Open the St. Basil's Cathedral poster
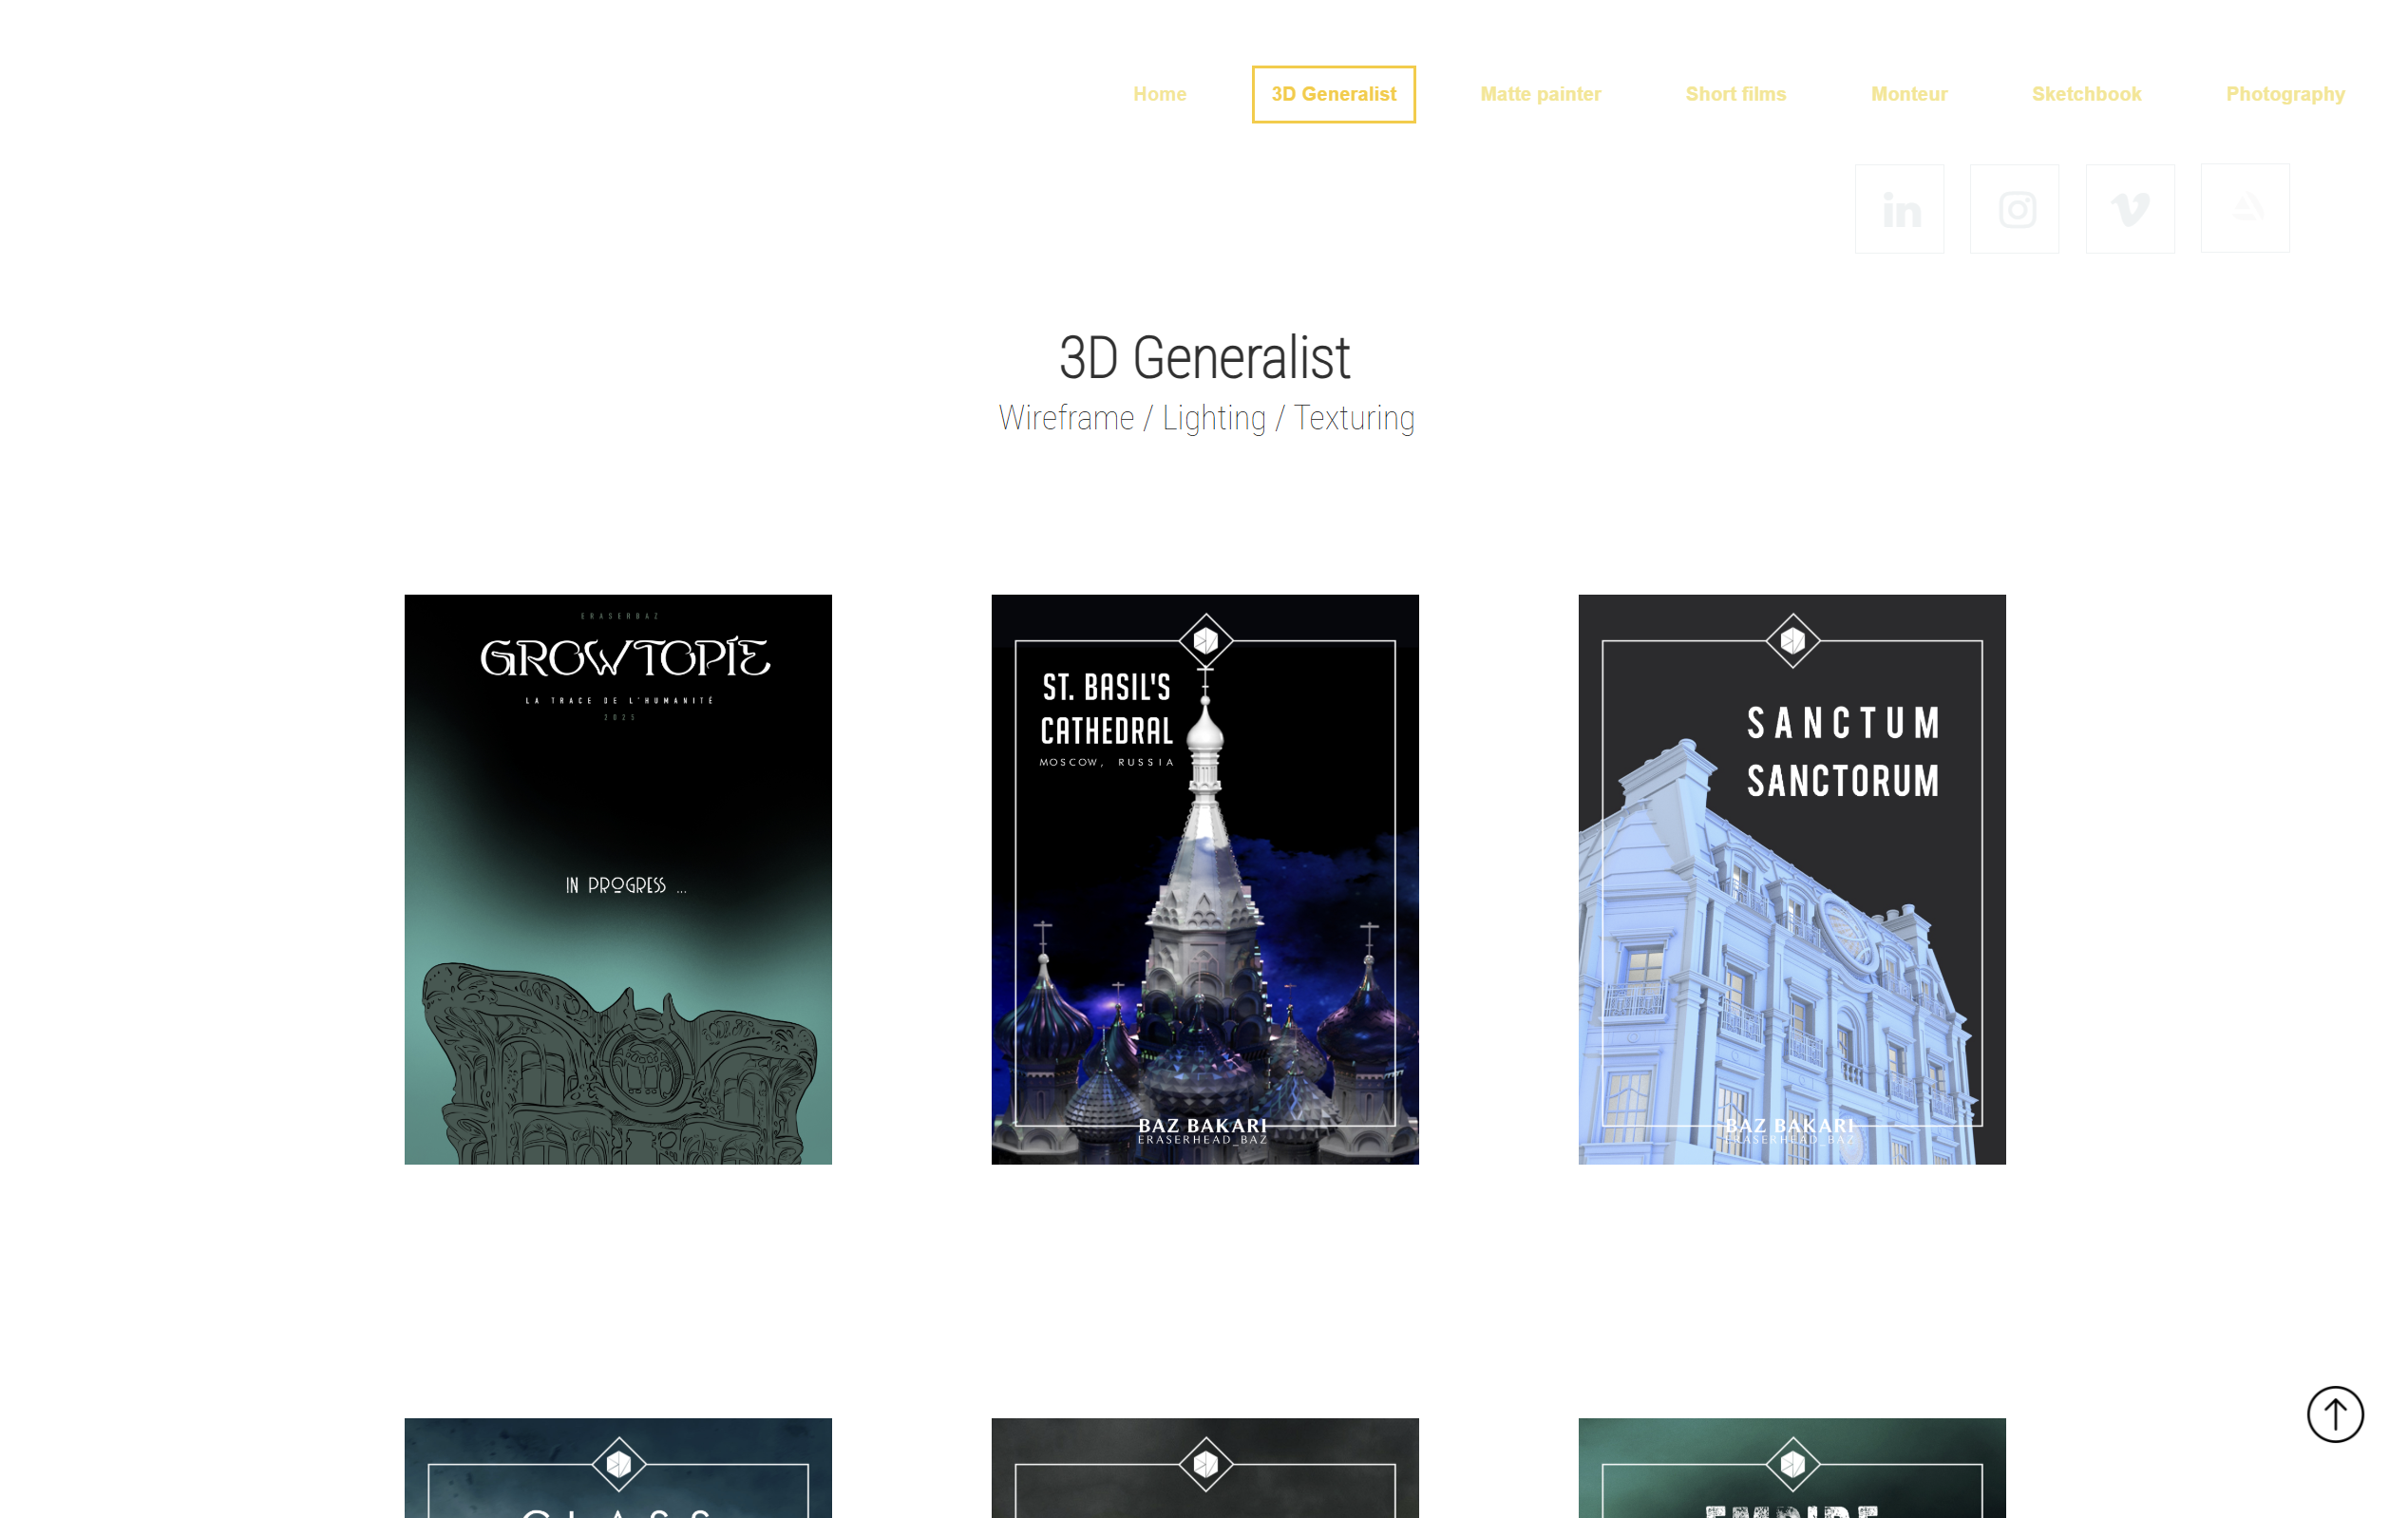The image size is (2408, 1518). tap(1205, 879)
